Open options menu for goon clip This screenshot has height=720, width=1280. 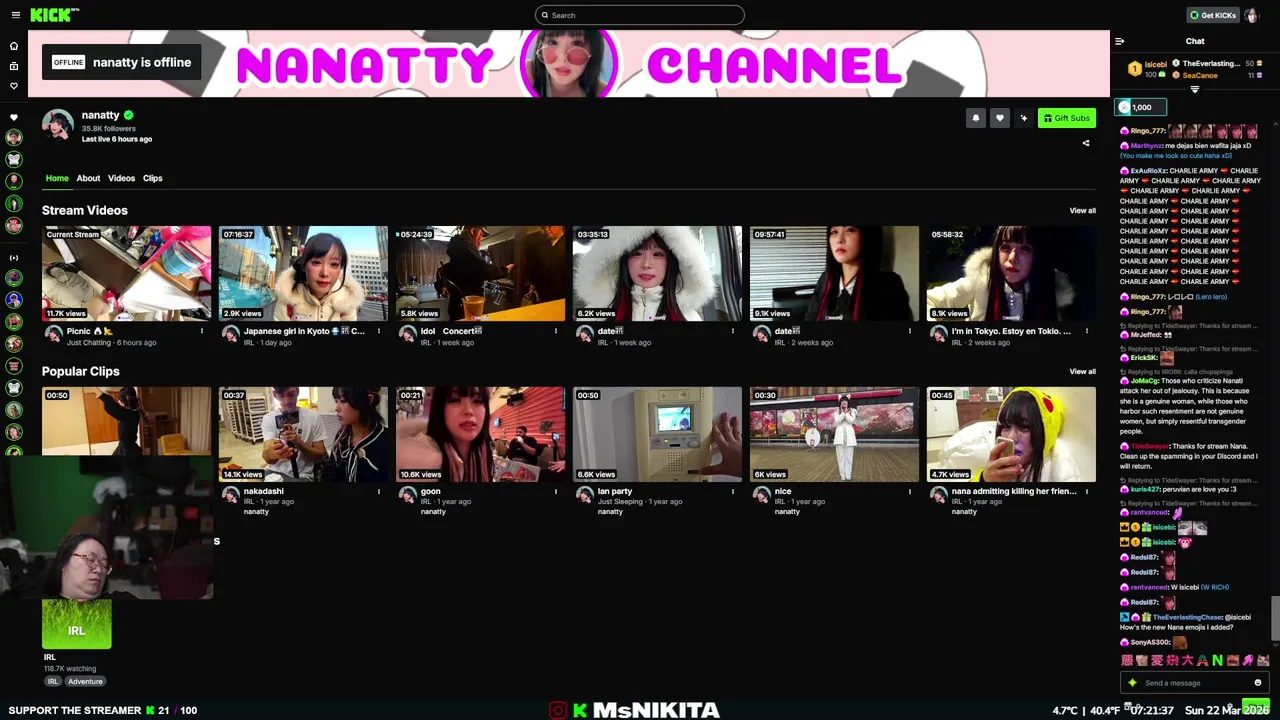point(556,492)
